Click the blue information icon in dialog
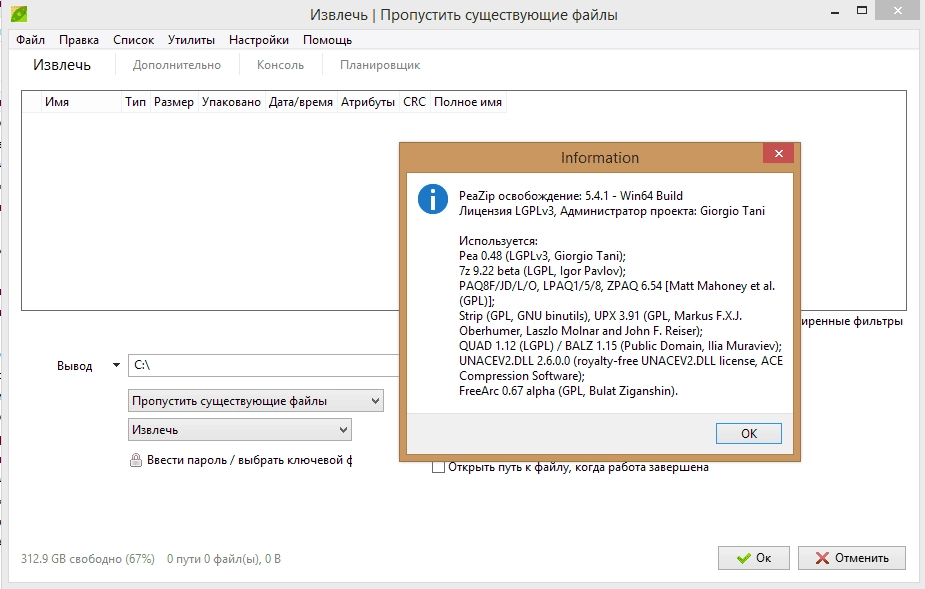925x589 pixels. click(432, 199)
